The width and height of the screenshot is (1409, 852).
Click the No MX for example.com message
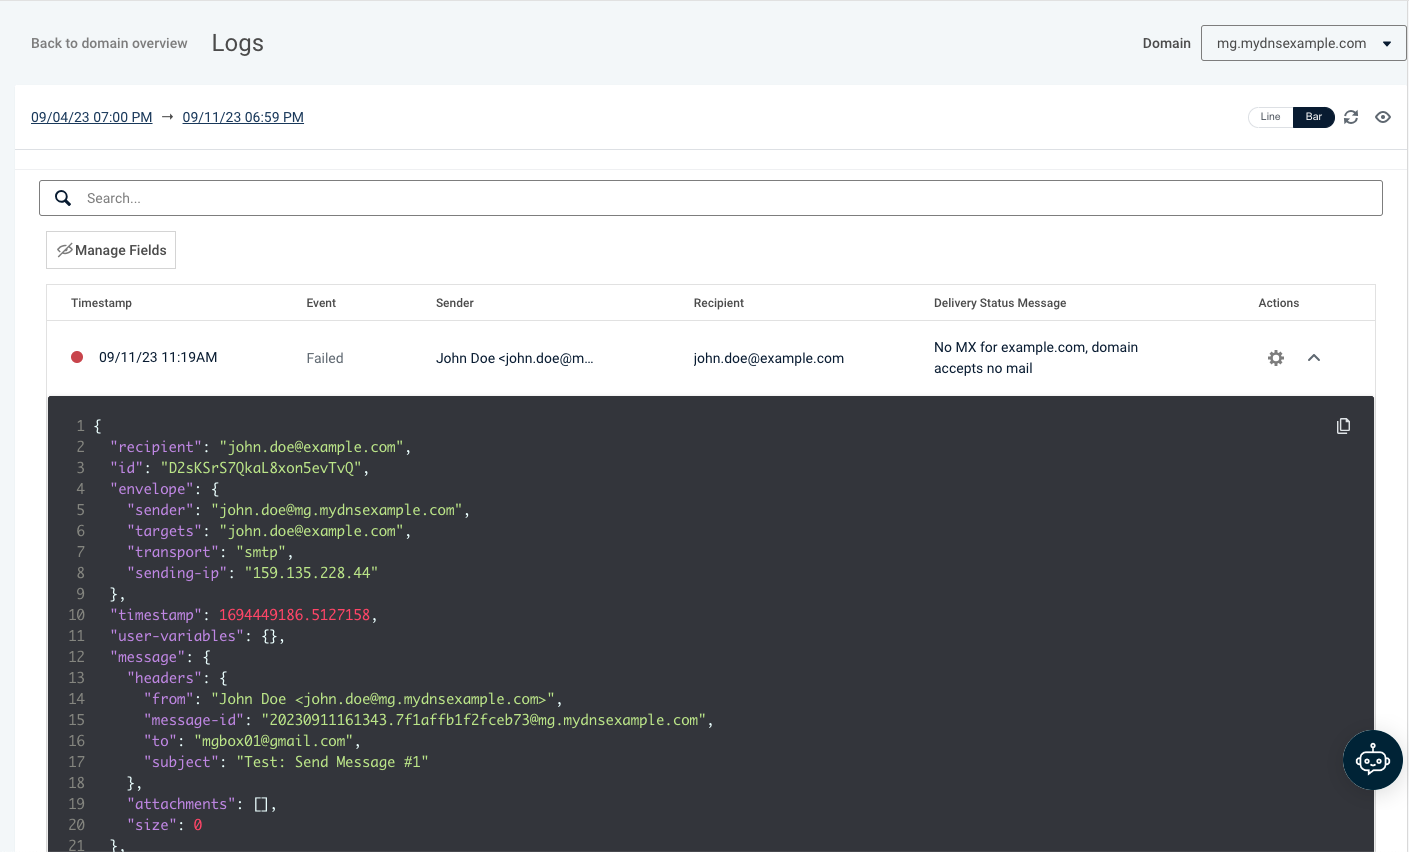(1036, 358)
